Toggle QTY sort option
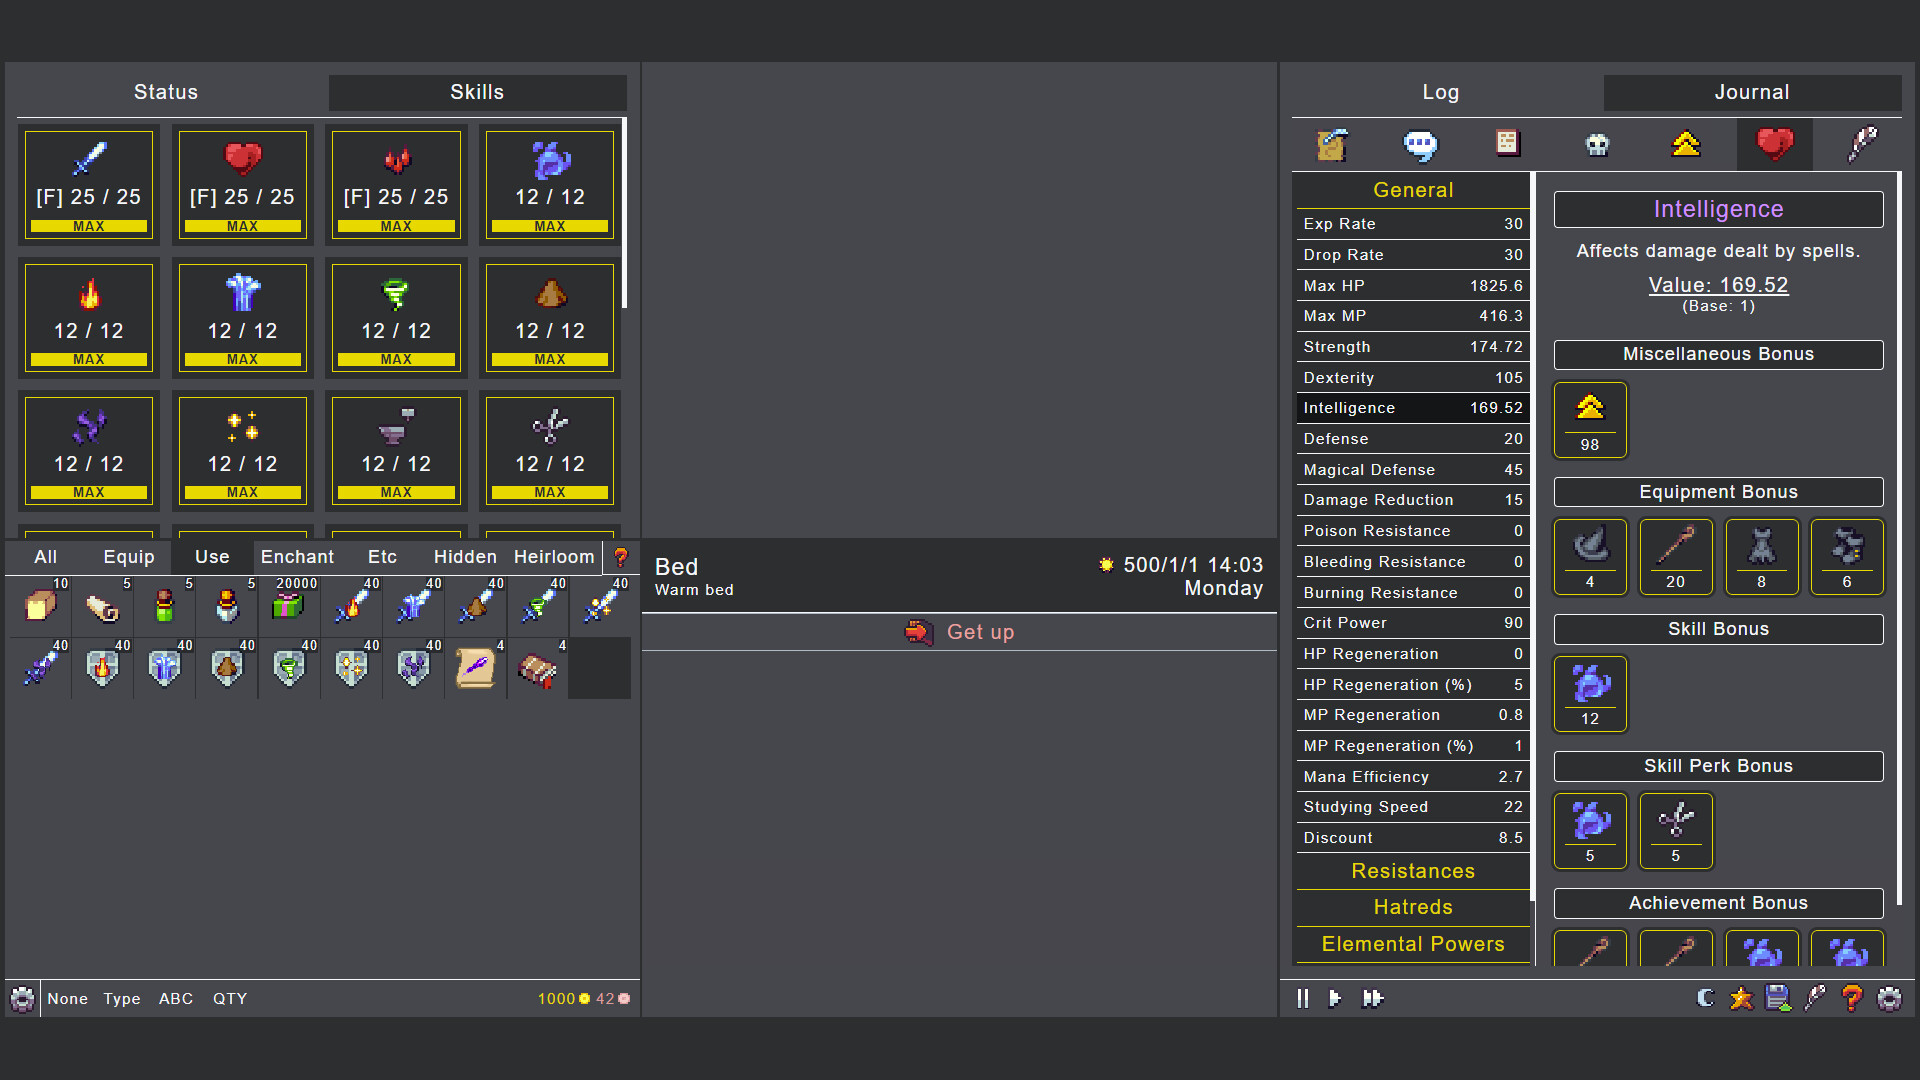Screen dimensions: 1920x1080 tap(229, 998)
